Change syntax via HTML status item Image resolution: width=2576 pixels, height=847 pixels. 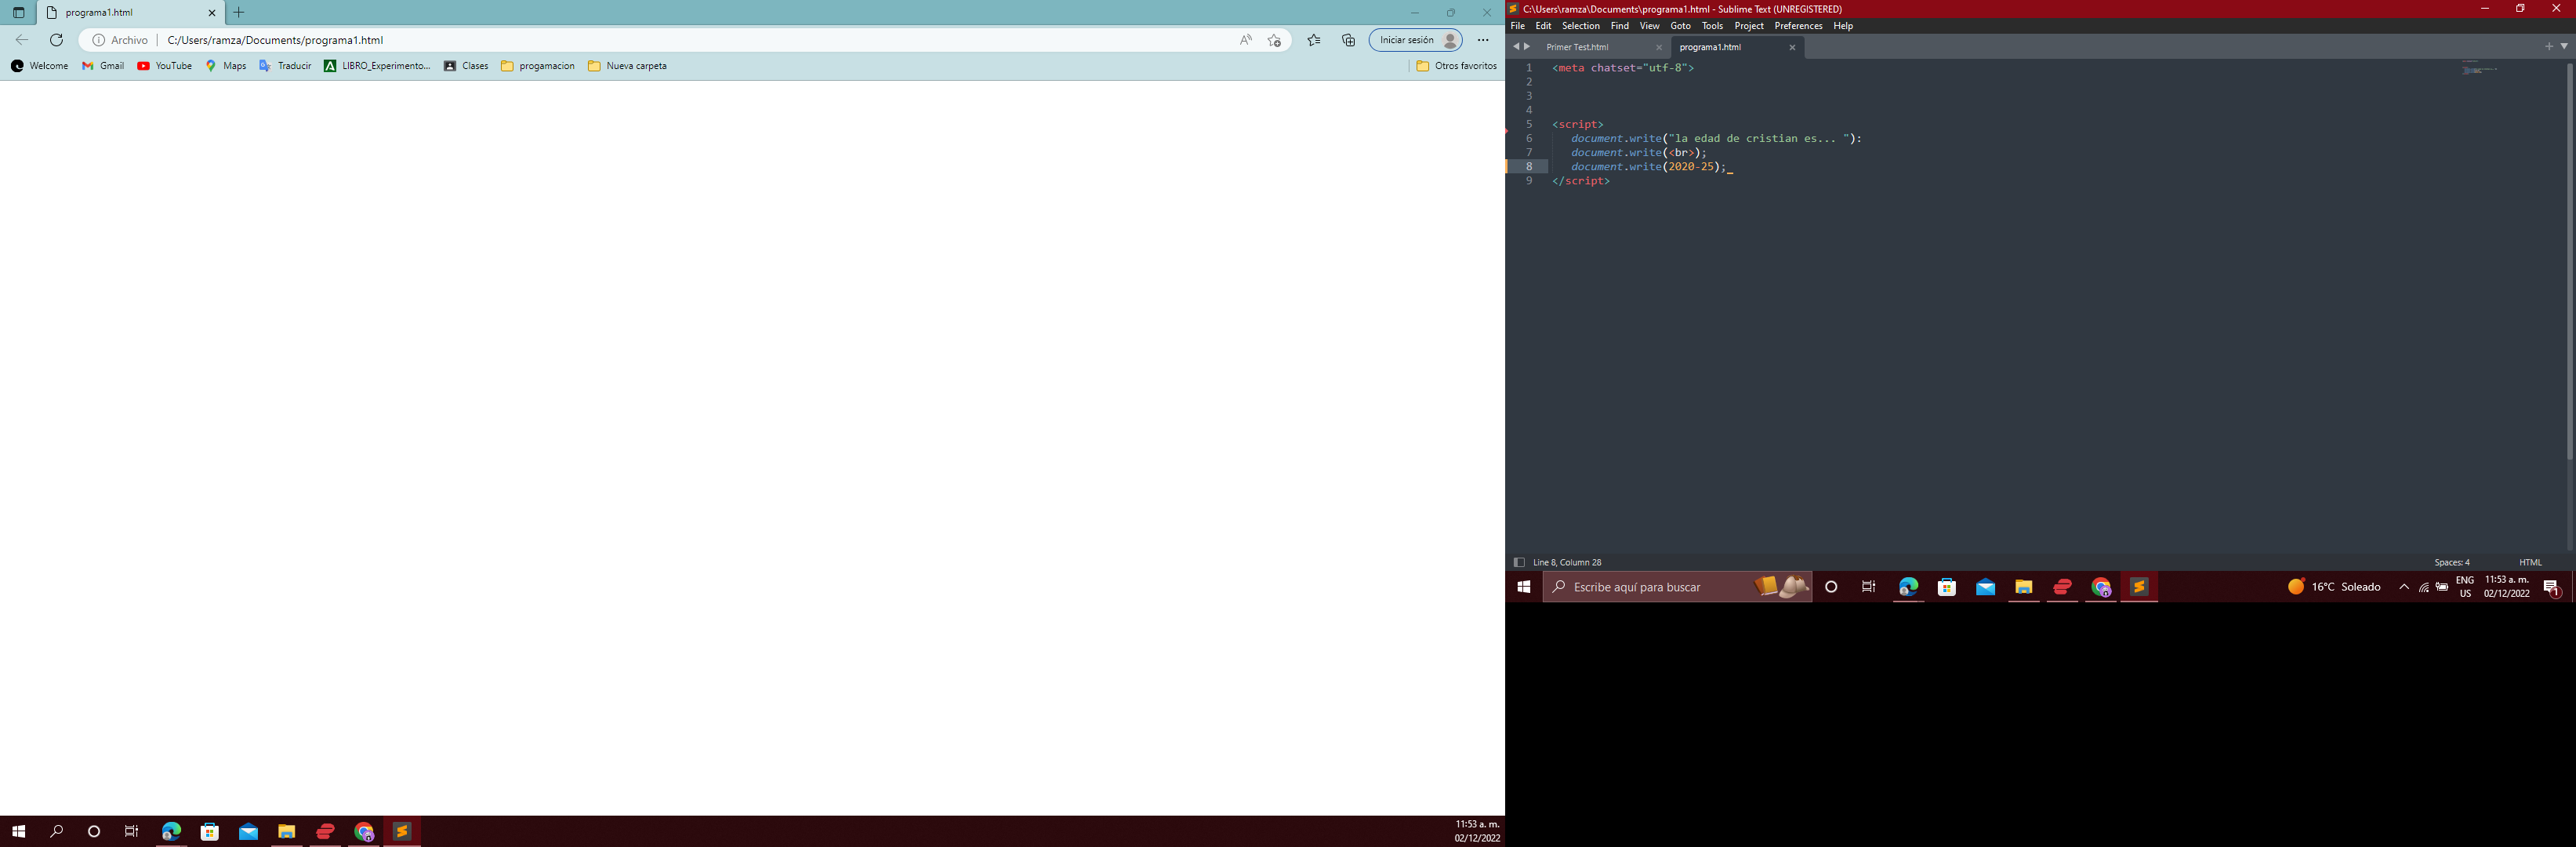(2530, 562)
